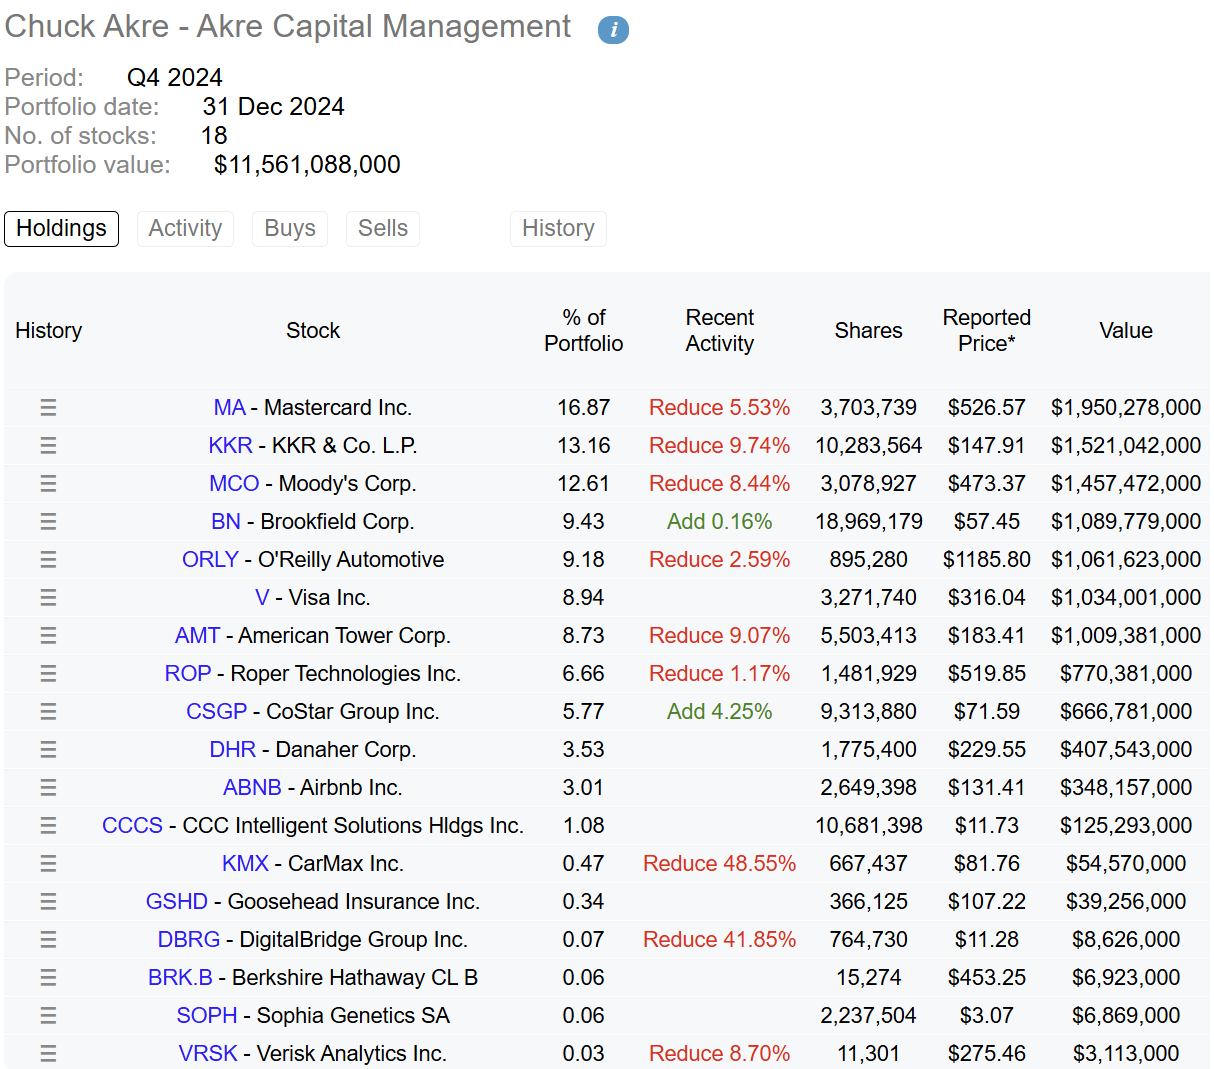
Task: Open the V ticker link
Action: click(262, 597)
